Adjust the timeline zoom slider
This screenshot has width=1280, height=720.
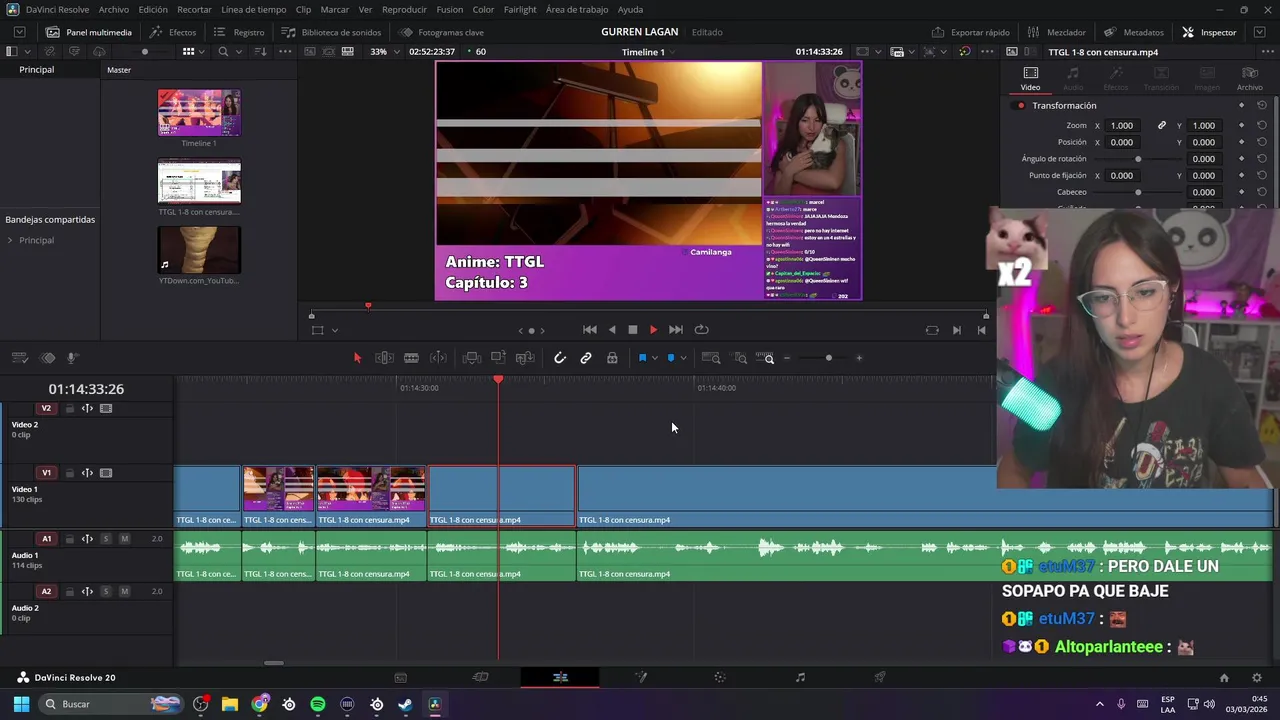pos(828,358)
